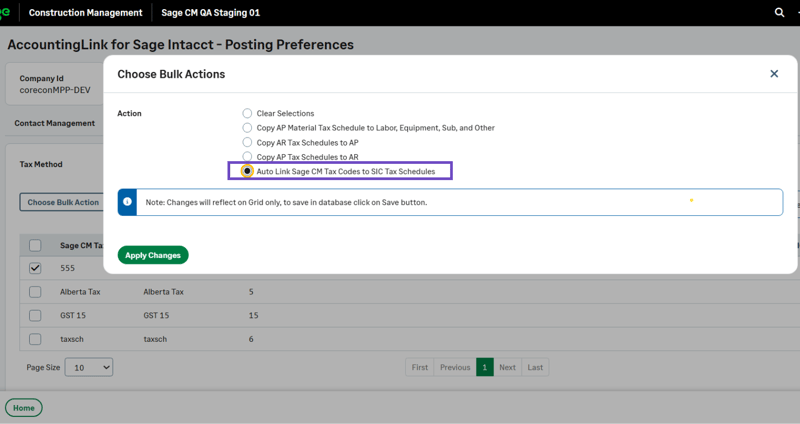Choose Copy AR Tax Schedules to AP
Screen dimensions: 800x424
(247, 143)
